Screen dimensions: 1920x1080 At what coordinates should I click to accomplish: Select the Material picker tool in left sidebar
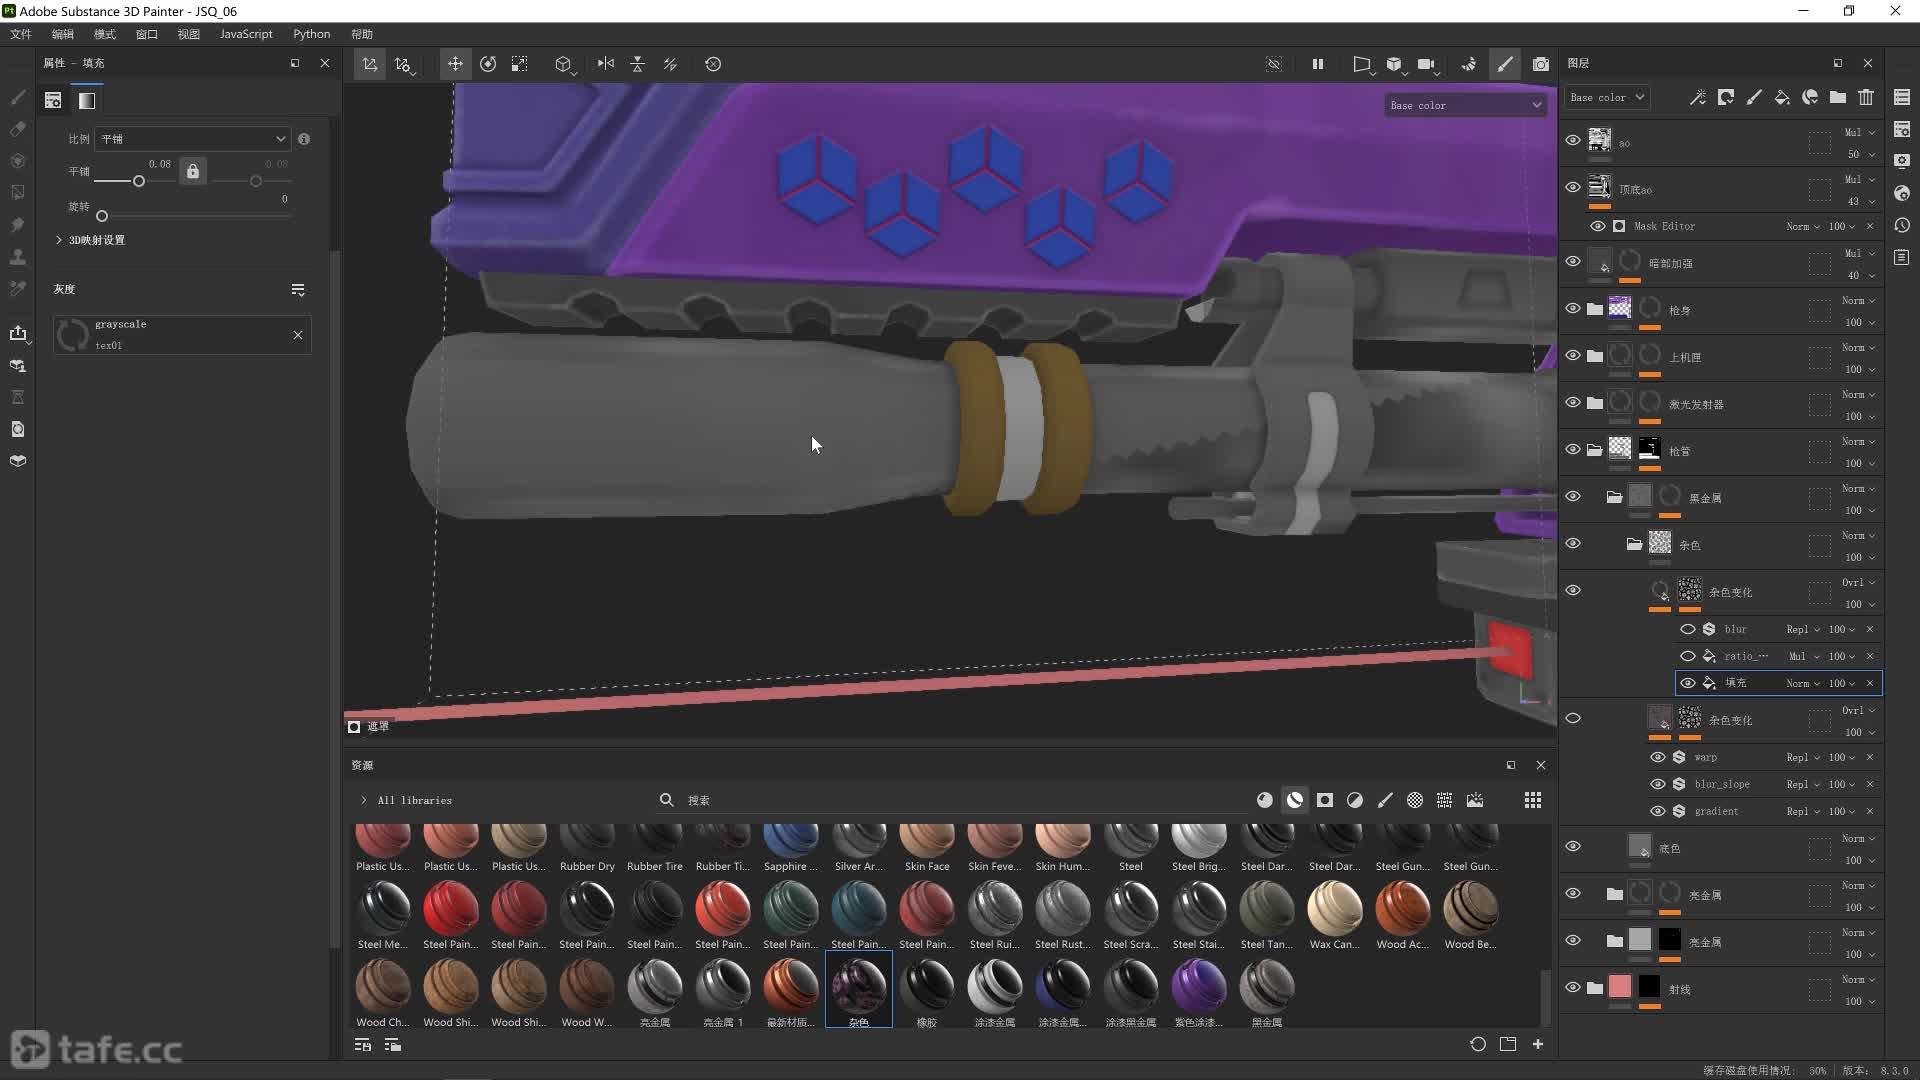(x=17, y=289)
